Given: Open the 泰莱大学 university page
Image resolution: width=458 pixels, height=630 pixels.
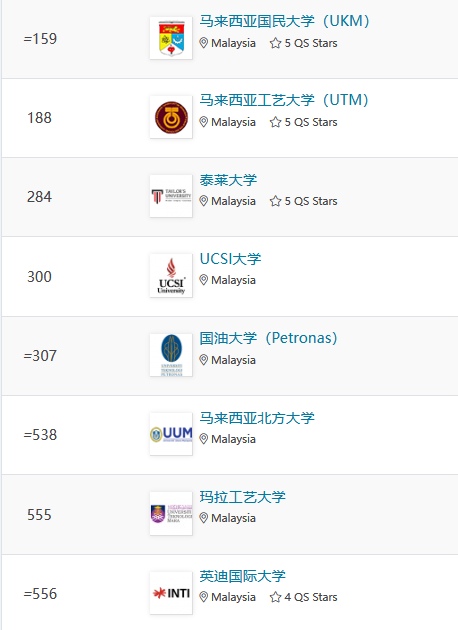Looking at the screenshot, I should [x=228, y=180].
